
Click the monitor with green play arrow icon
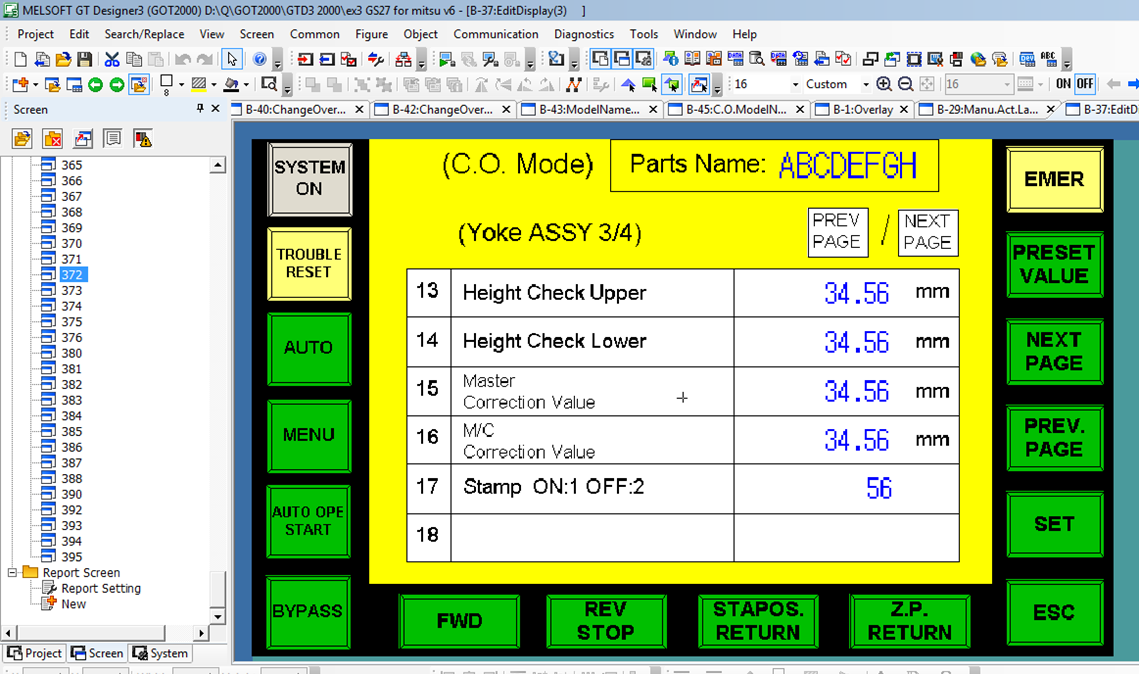pyautogui.click(x=447, y=60)
